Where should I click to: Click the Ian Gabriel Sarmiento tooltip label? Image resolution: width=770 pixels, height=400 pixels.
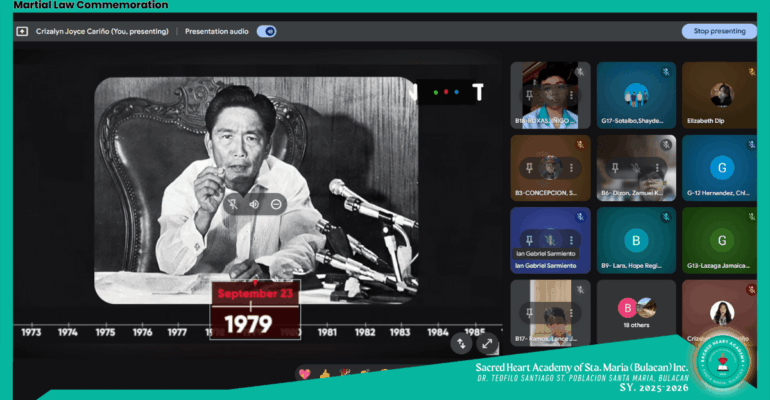[x=546, y=253]
